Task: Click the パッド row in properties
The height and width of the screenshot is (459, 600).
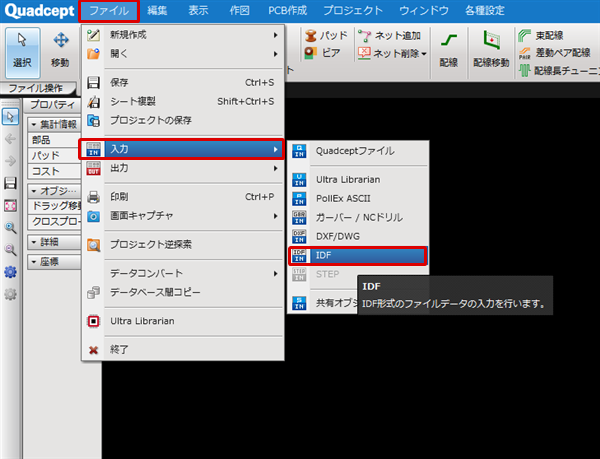Action: tap(54, 156)
